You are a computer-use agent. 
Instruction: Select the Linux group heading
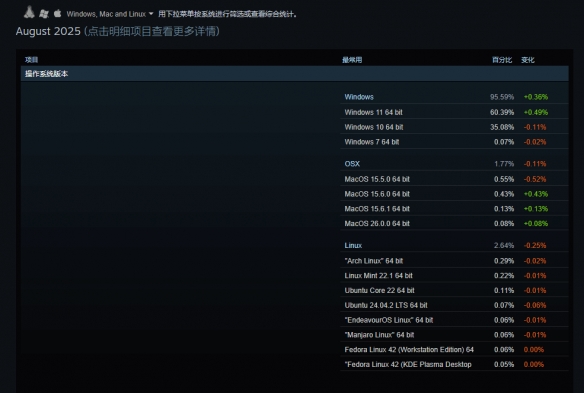point(353,245)
